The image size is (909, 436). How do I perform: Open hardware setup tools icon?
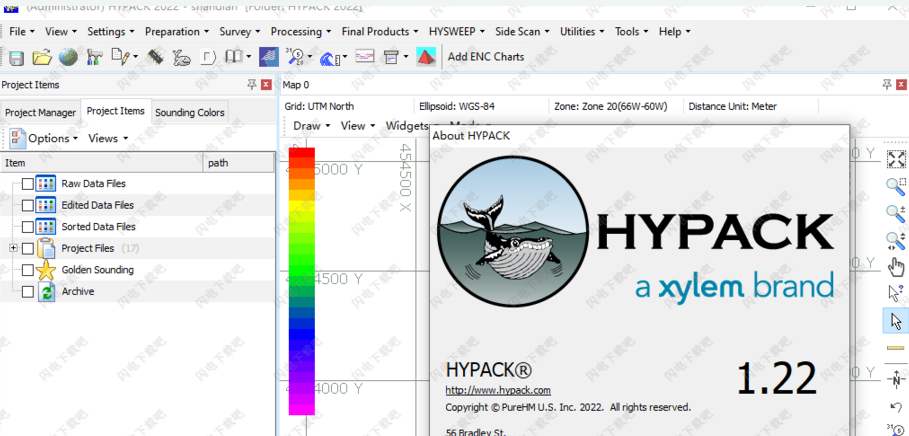[x=94, y=57]
